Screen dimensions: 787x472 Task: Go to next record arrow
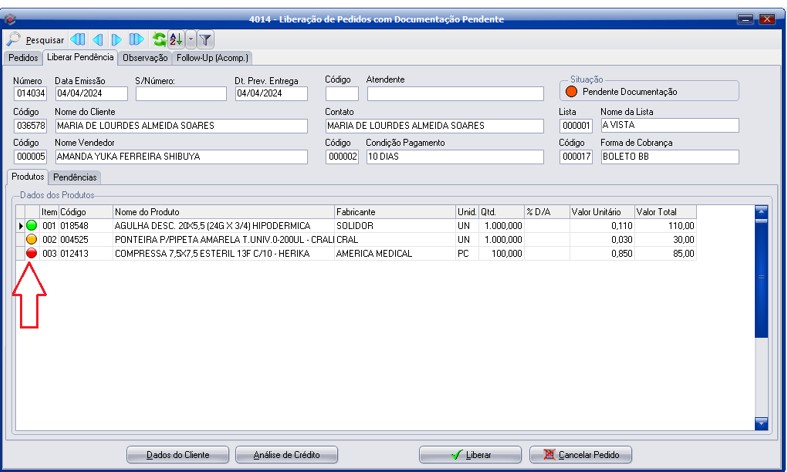117,40
